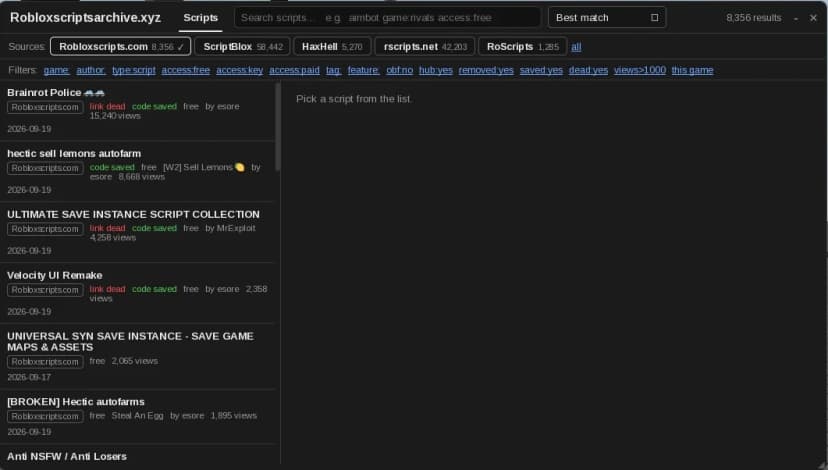Click 'link dead' tag on Brainrot Police
Viewport: 828px width, 470px height.
(x=107, y=106)
